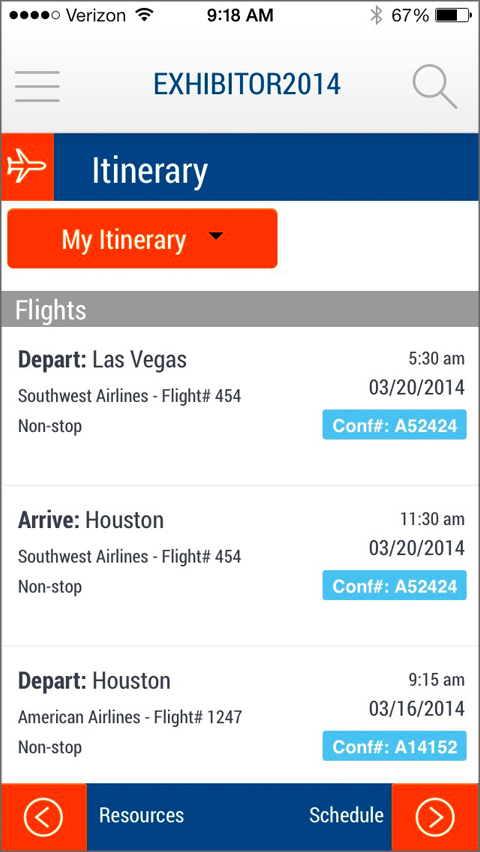This screenshot has height=852, width=480.
Task: Go back with left arrow circle
Action: click(x=43, y=816)
